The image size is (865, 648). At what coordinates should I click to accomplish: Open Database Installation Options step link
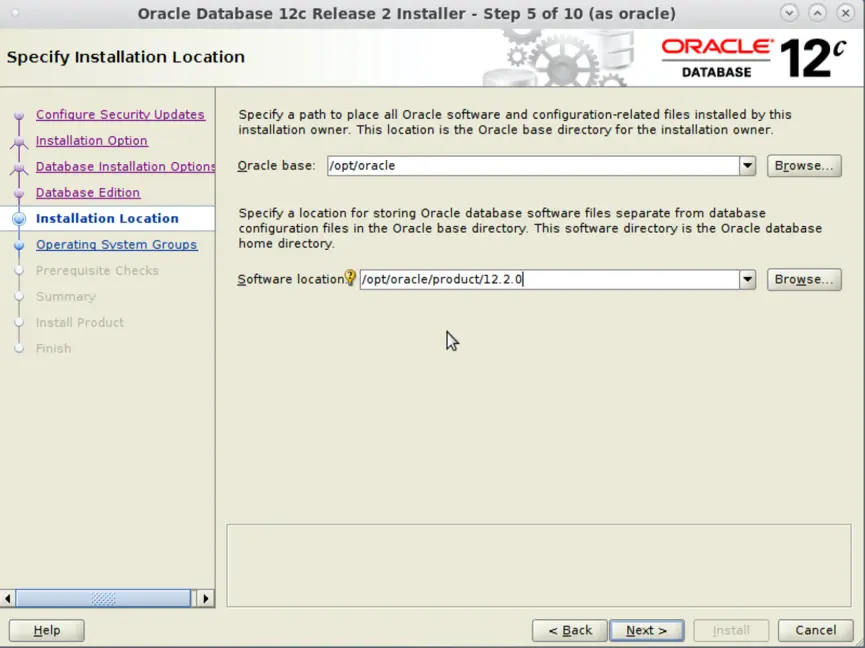point(125,166)
